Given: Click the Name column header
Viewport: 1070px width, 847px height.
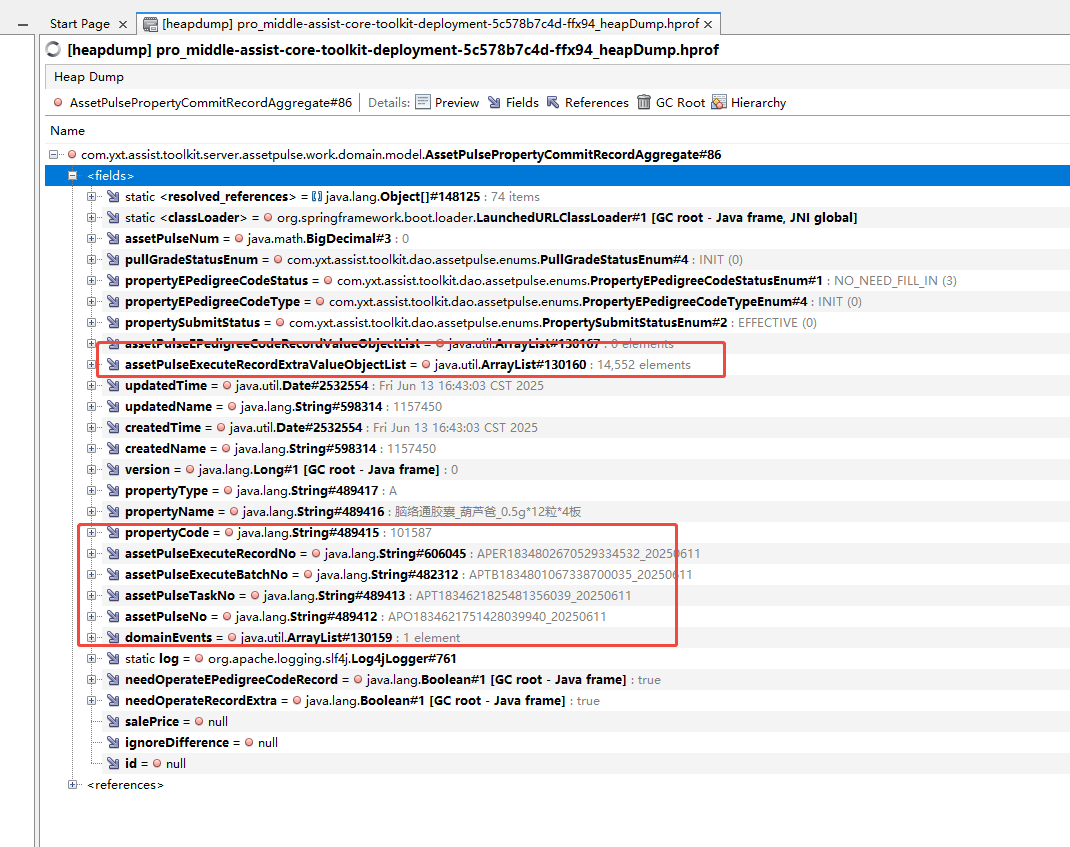Looking at the screenshot, I should coord(68,130).
